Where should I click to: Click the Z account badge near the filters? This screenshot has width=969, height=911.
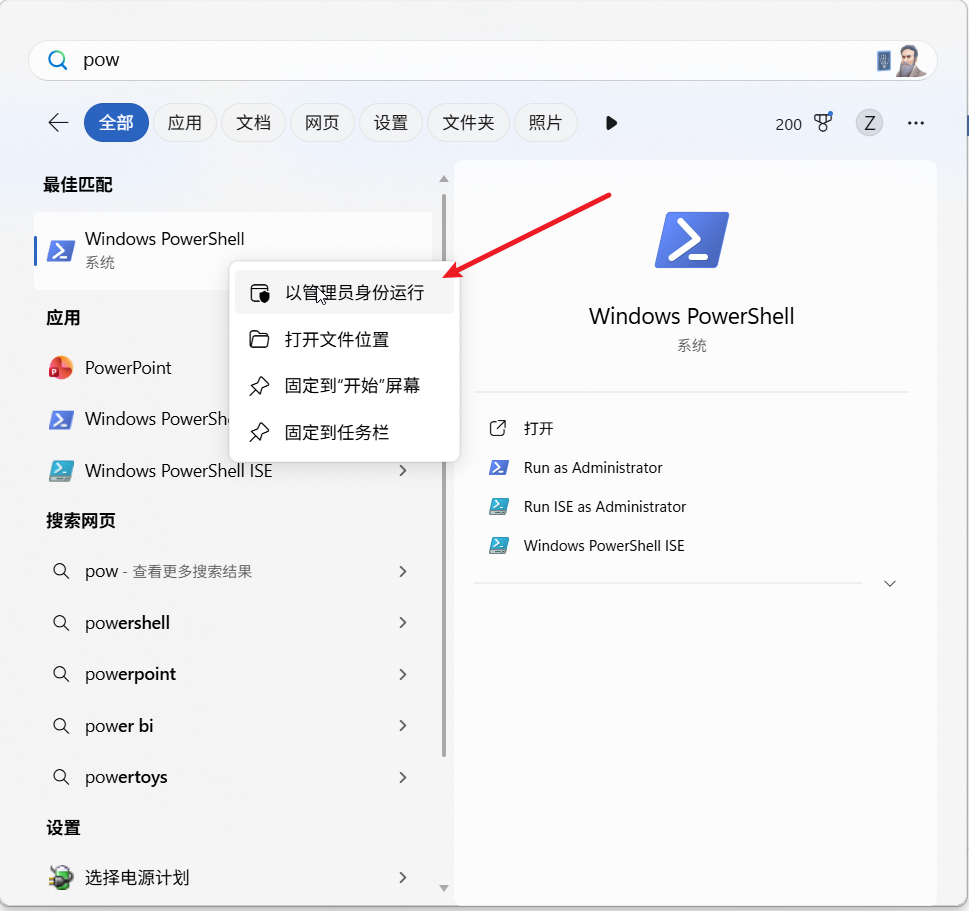pyautogui.click(x=868, y=122)
